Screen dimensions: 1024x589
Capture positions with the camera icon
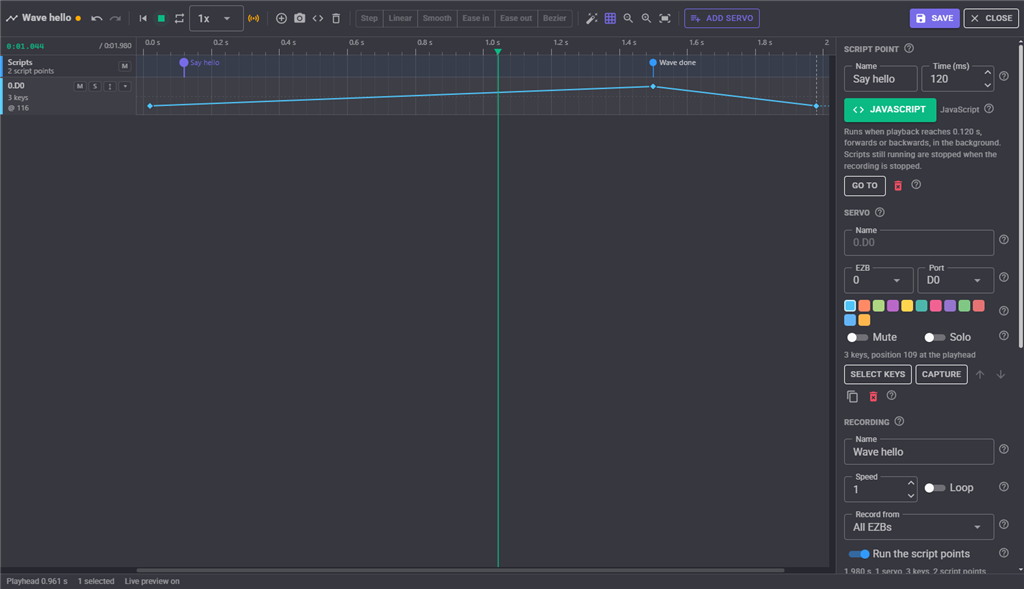pos(300,18)
